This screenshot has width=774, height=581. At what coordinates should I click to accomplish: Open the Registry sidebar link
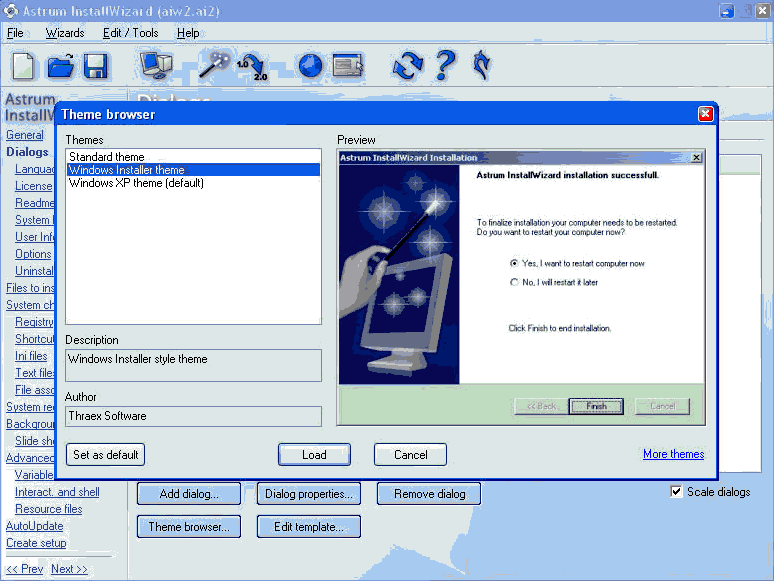[x=35, y=322]
